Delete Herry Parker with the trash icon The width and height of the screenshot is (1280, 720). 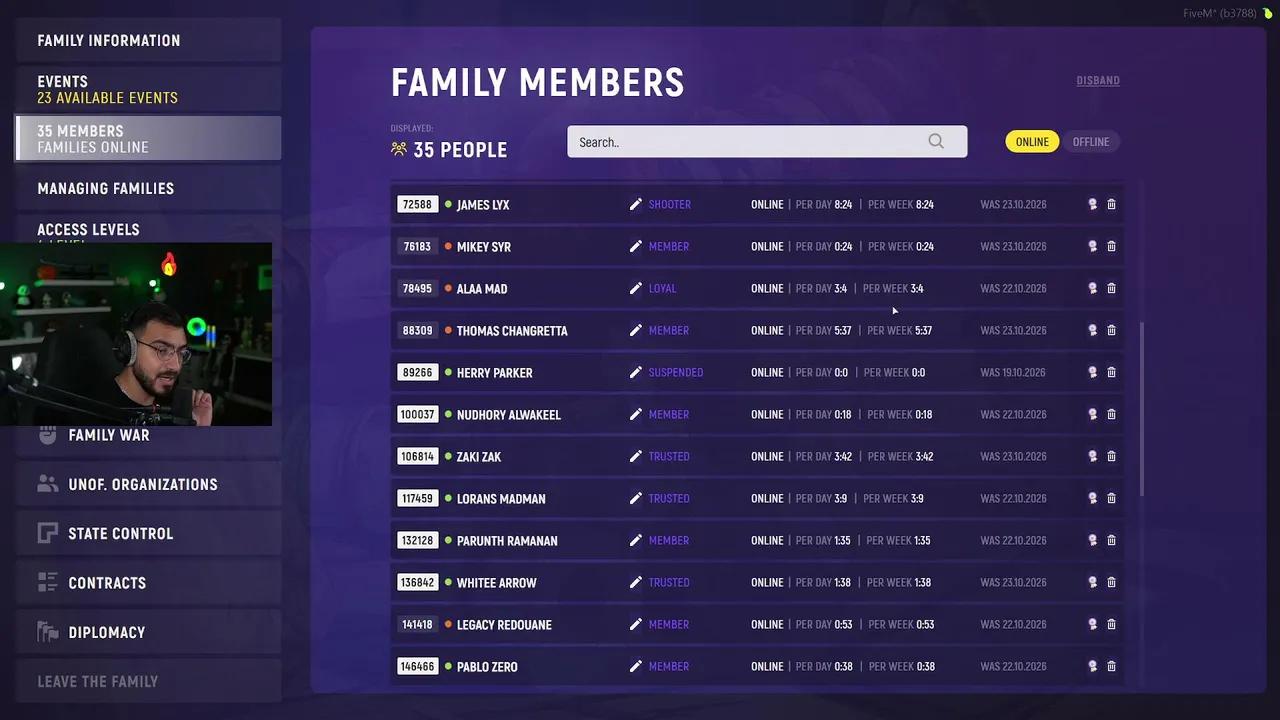[x=1111, y=372]
